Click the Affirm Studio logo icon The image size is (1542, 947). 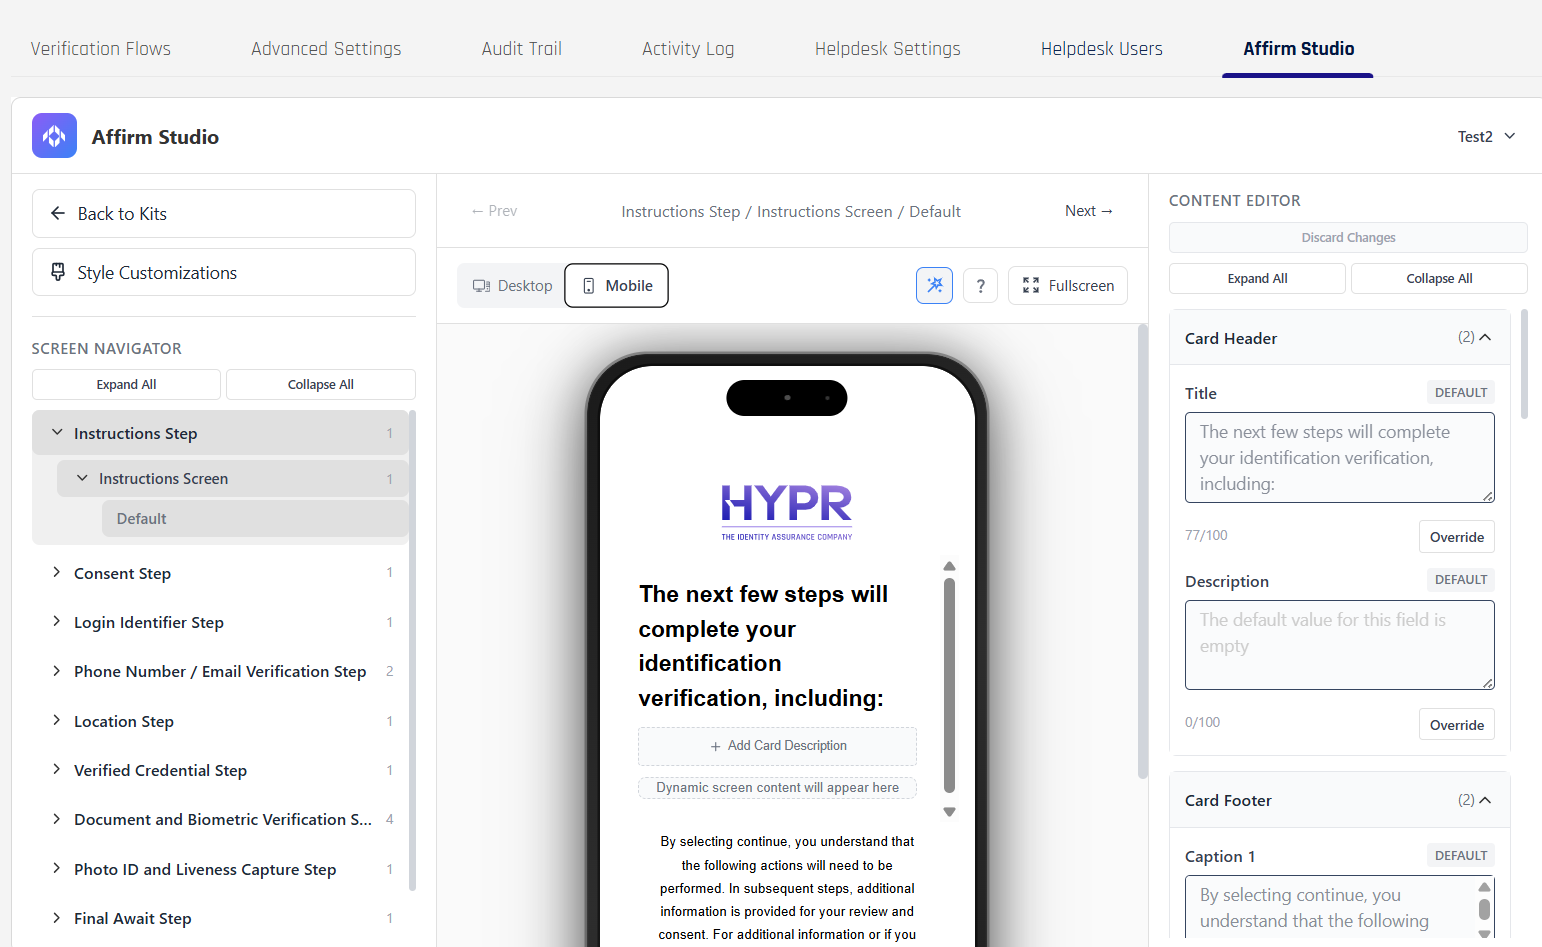click(54, 136)
